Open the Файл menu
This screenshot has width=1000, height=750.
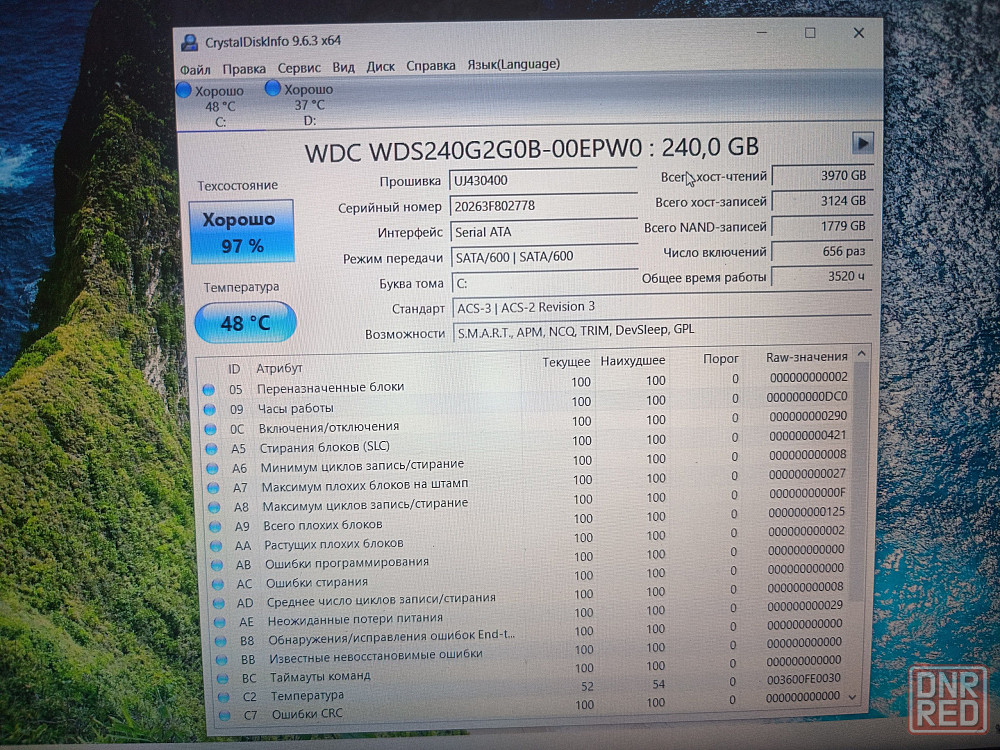coord(195,70)
